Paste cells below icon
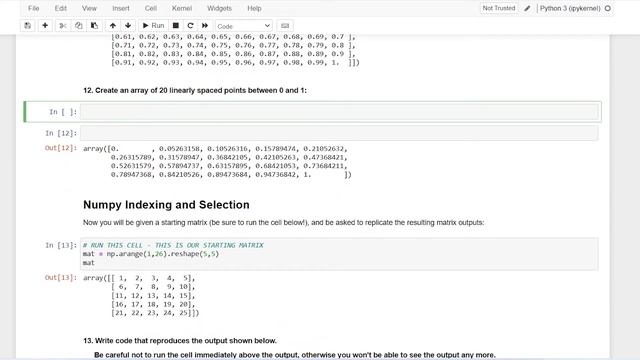Viewport: 640px width, 360px height. [94, 26]
